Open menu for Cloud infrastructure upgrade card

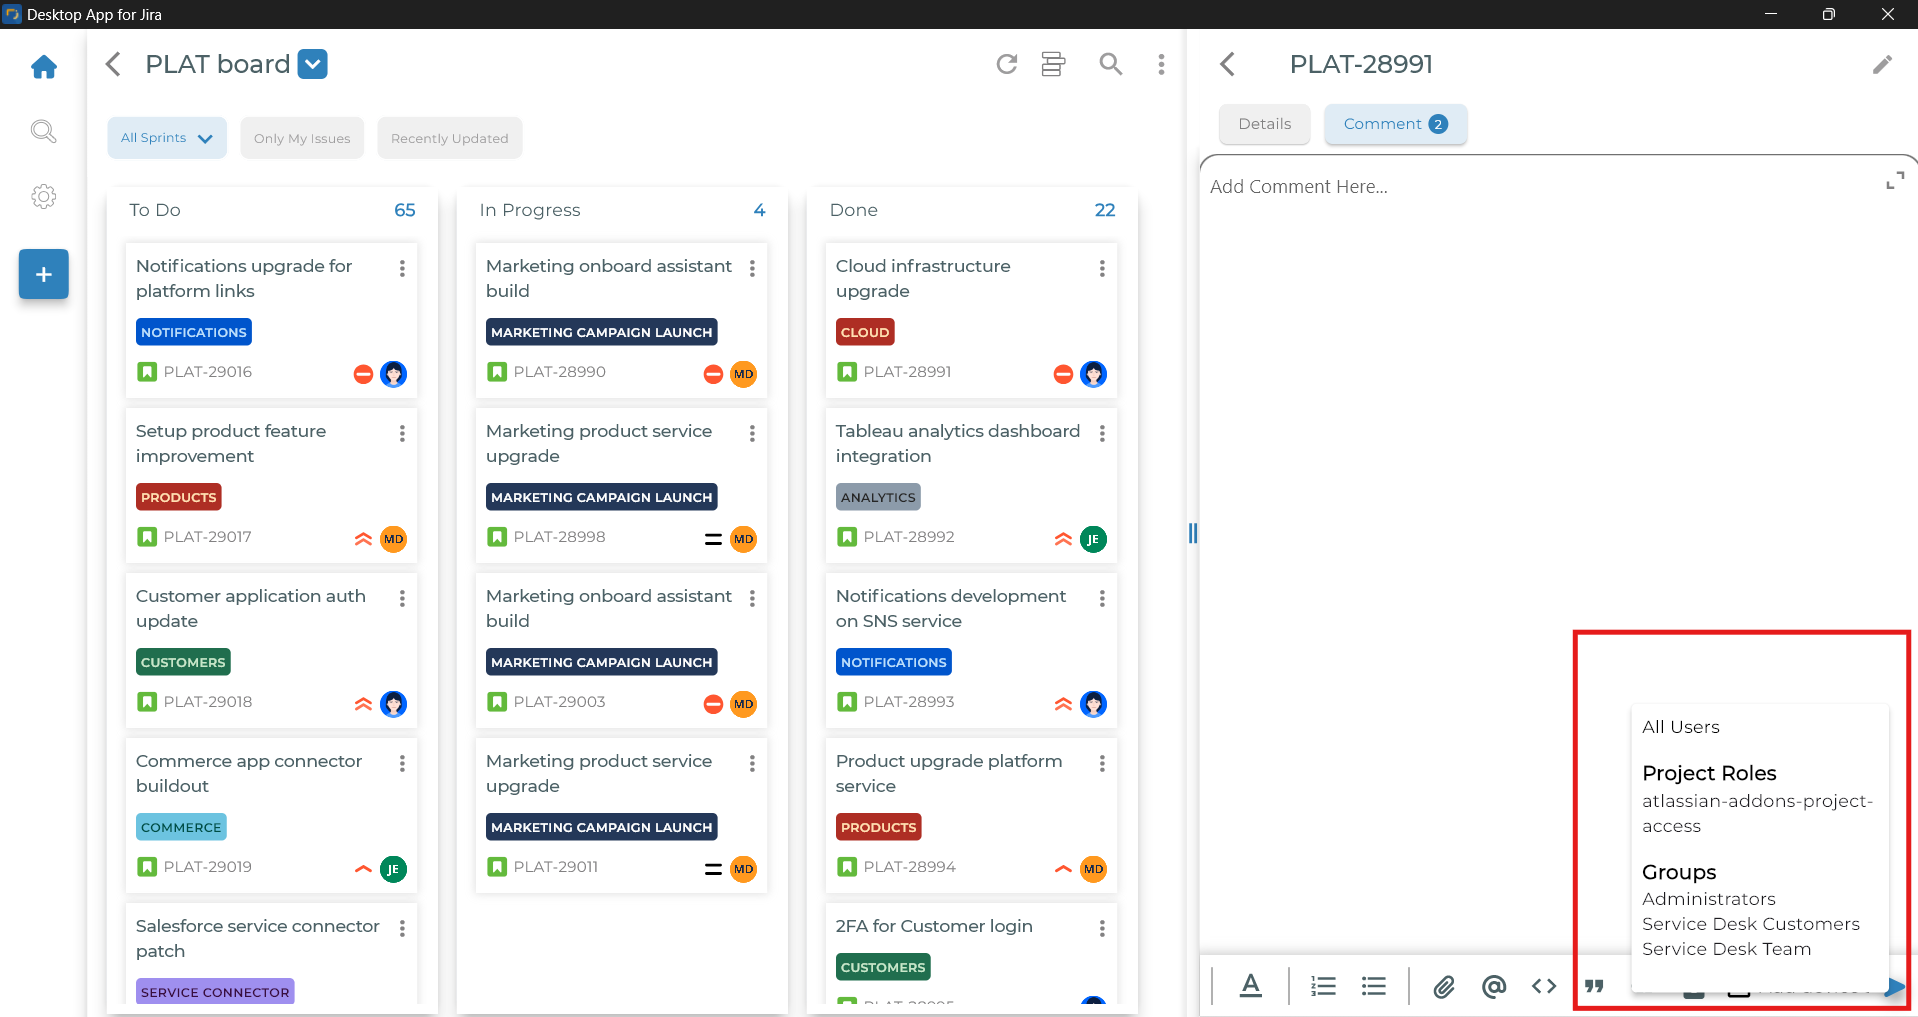coord(1102,268)
